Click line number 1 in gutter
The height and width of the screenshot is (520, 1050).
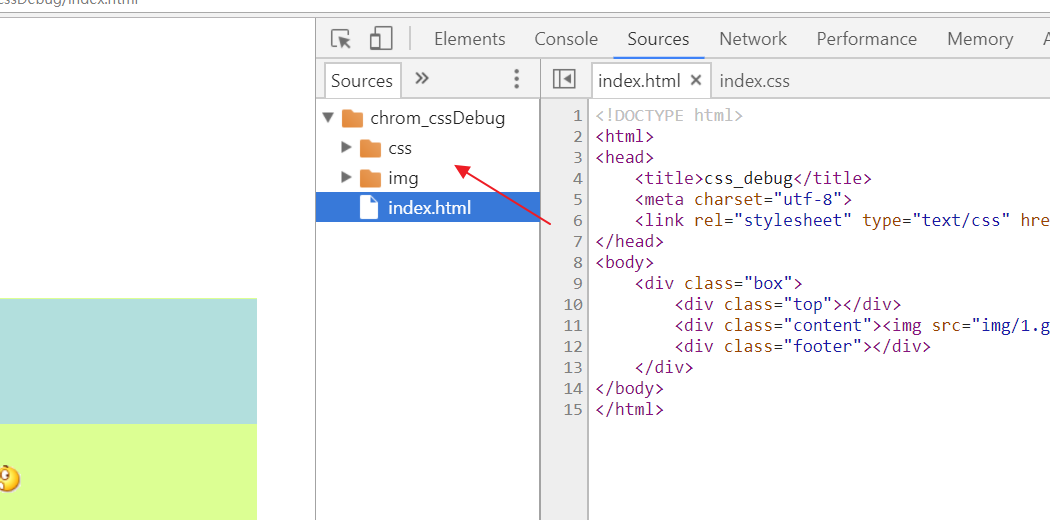577,116
